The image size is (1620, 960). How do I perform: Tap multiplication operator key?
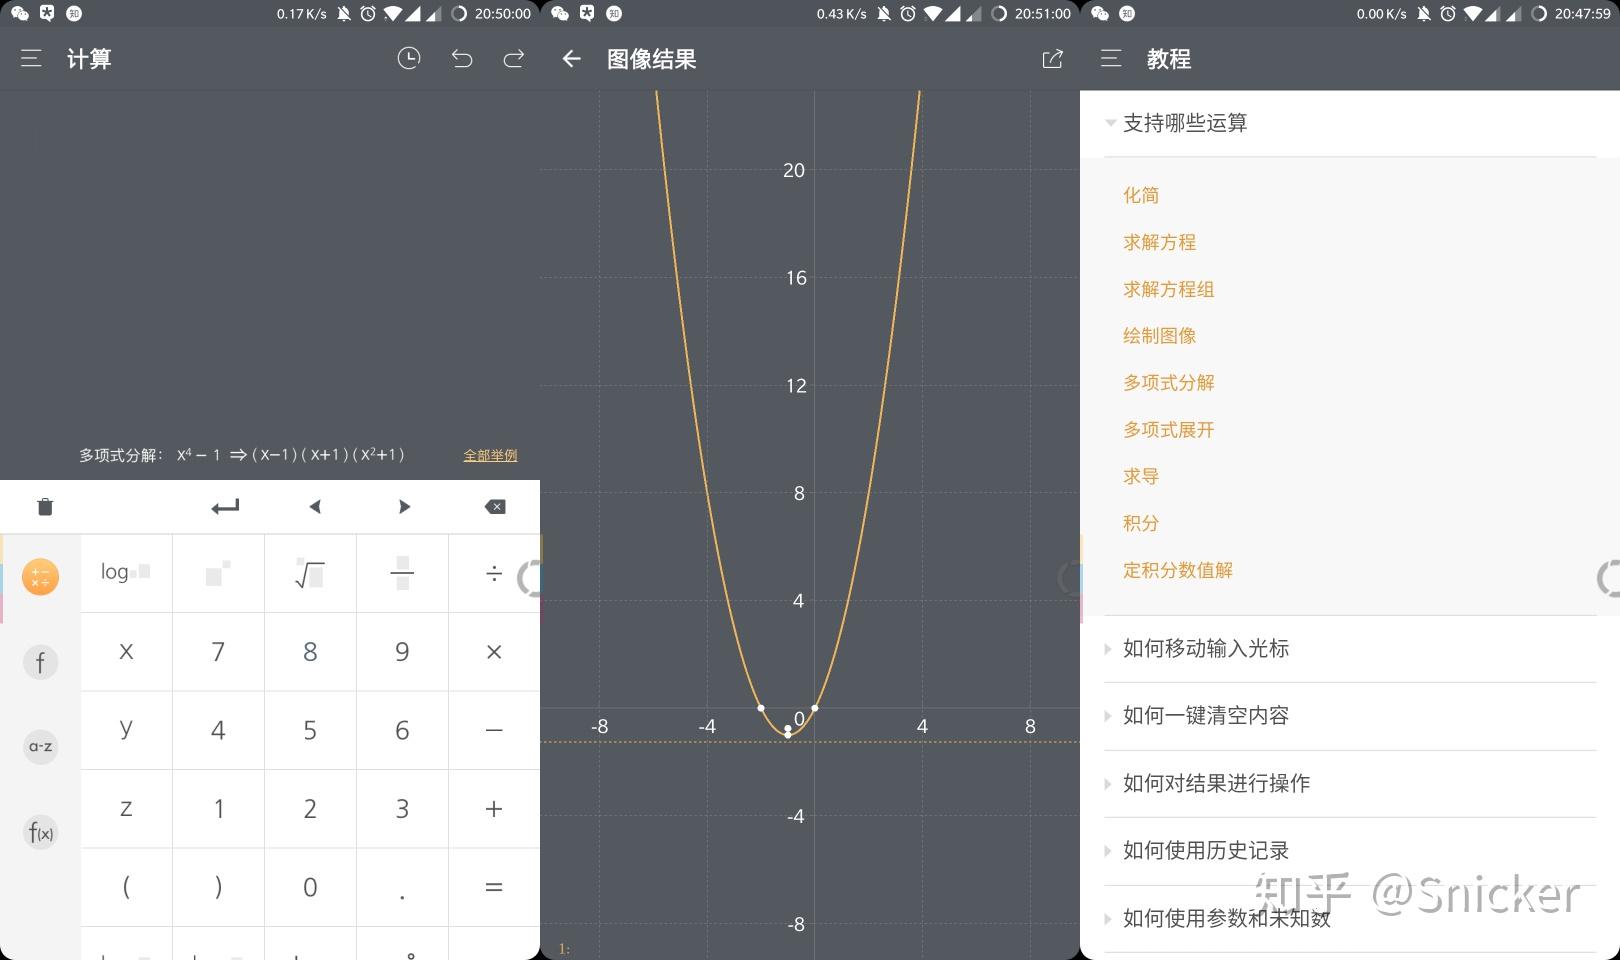(494, 652)
